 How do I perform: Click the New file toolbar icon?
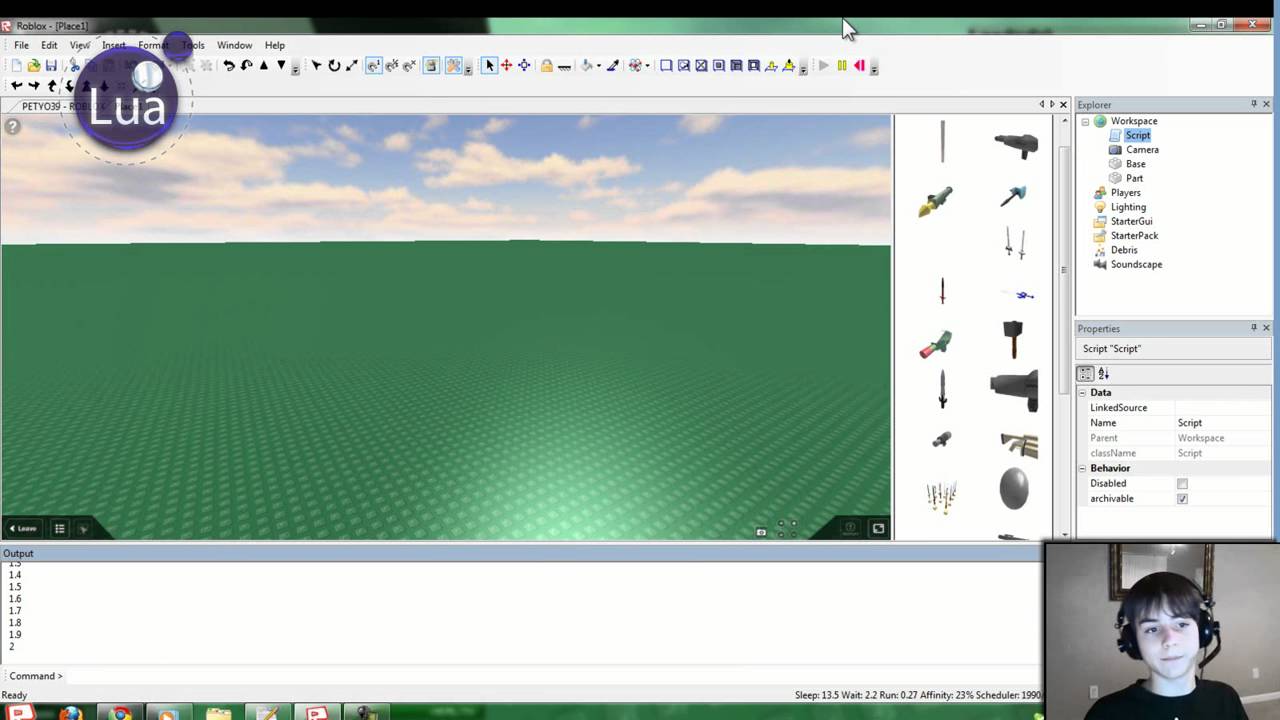(16, 66)
